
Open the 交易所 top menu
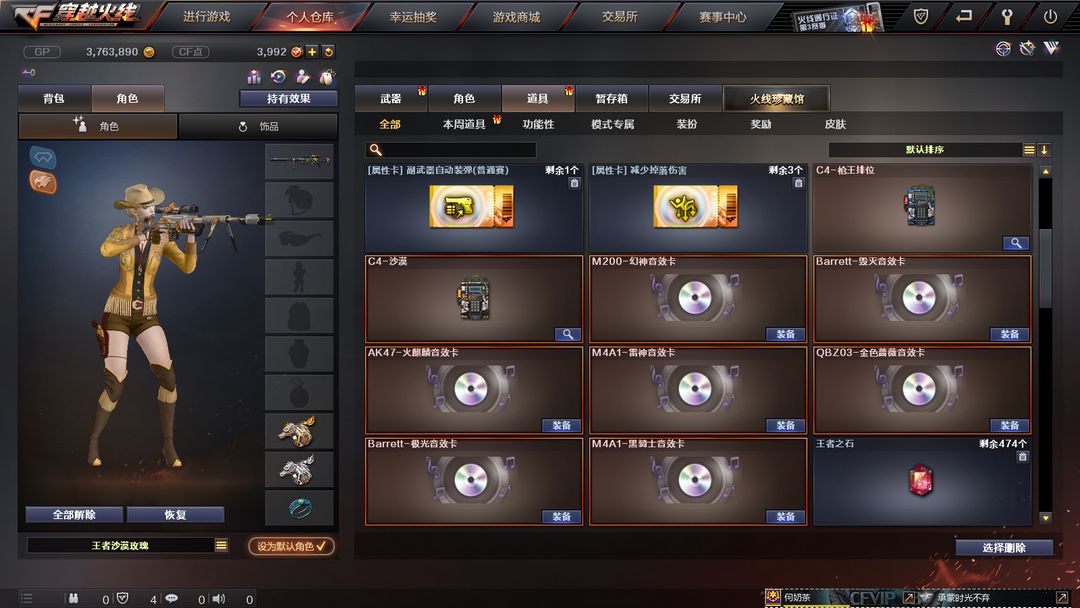[x=619, y=17]
